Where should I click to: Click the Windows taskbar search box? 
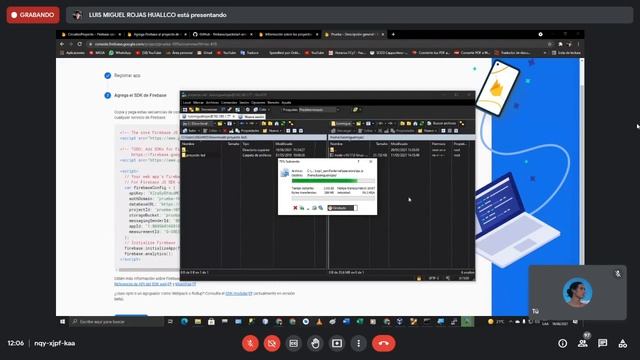click(117, 322)
